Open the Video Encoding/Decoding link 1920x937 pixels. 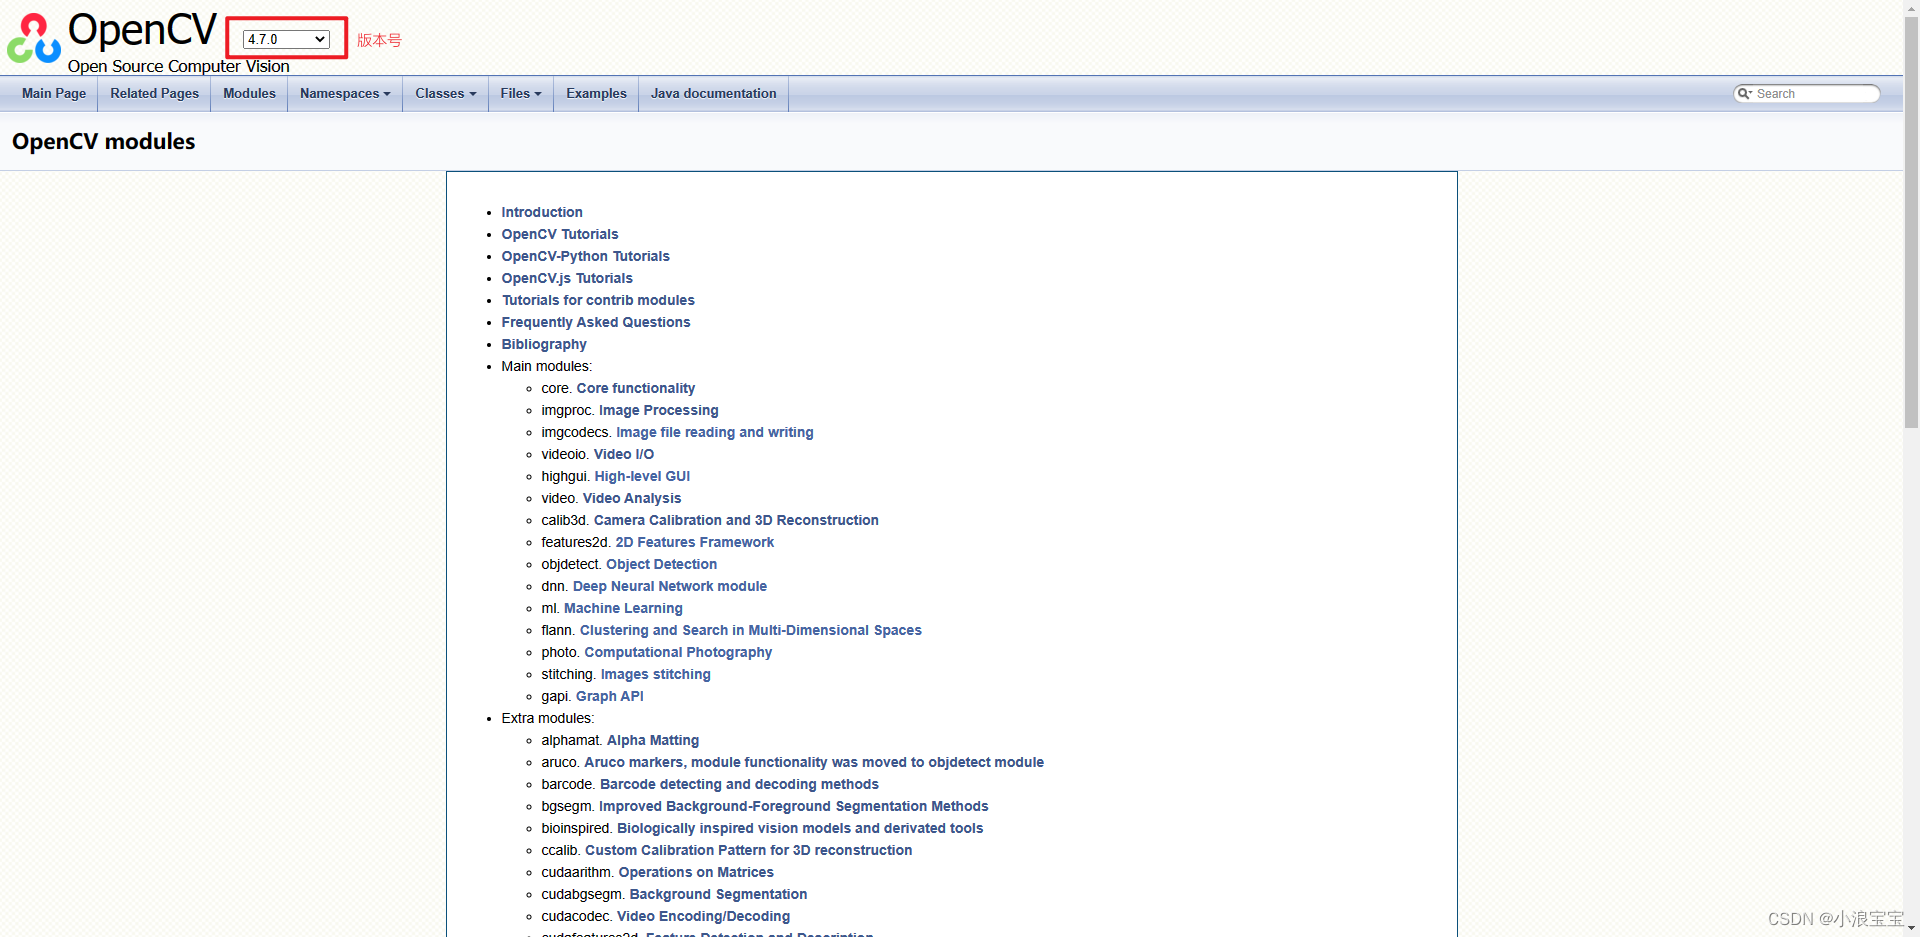pyautogui.click(x=704, y=916)
